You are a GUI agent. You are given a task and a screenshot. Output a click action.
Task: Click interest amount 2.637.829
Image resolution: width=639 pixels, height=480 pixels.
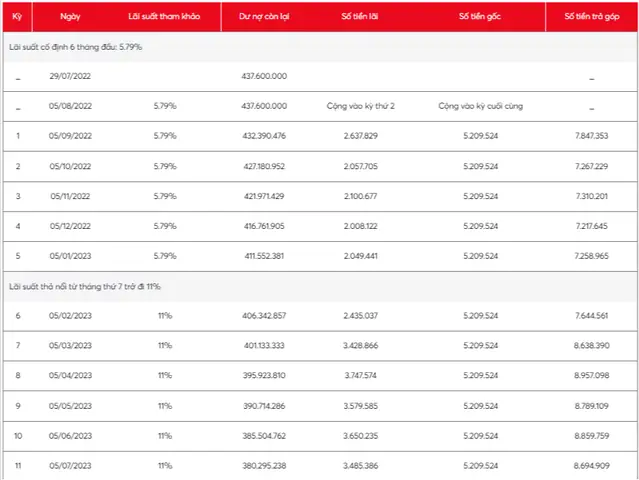coord(361,136)
